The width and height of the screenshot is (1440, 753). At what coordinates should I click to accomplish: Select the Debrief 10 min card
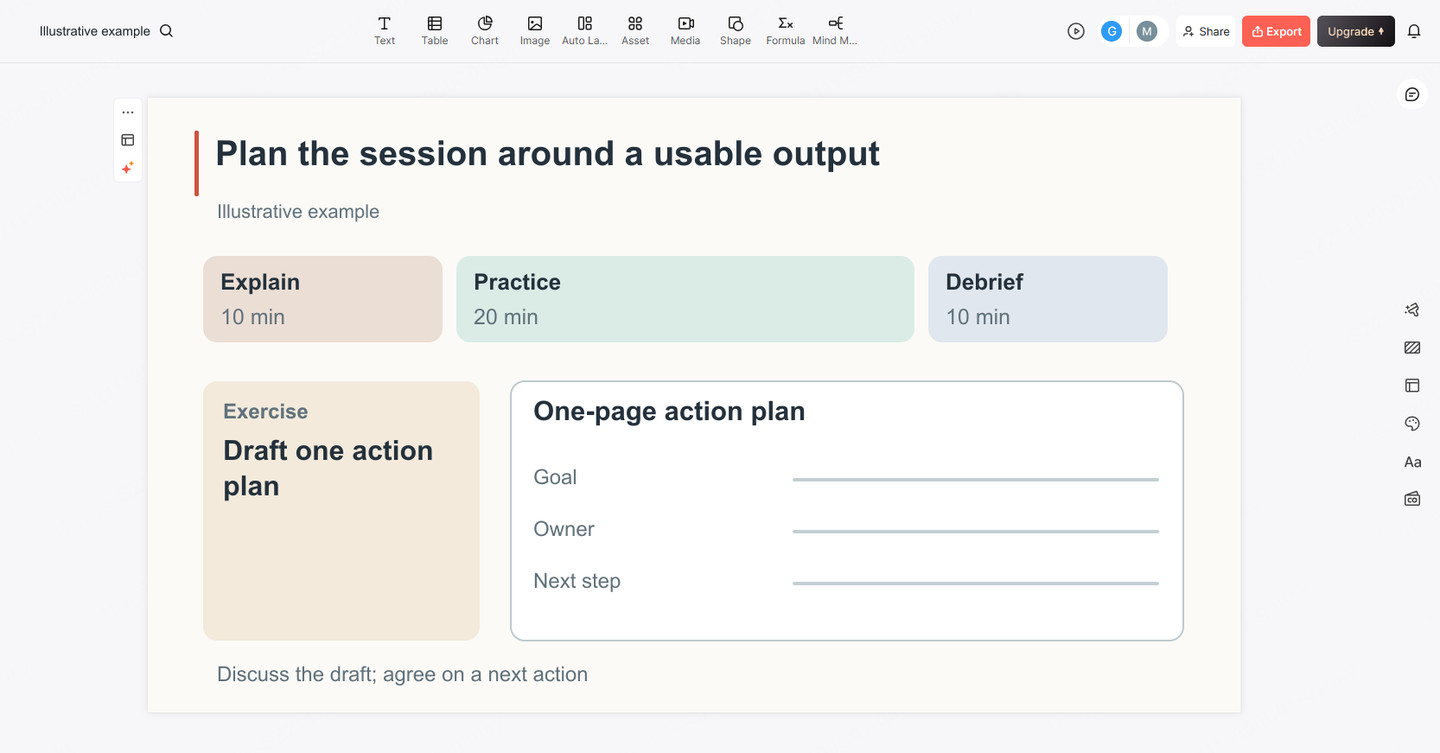[1047, 299]
